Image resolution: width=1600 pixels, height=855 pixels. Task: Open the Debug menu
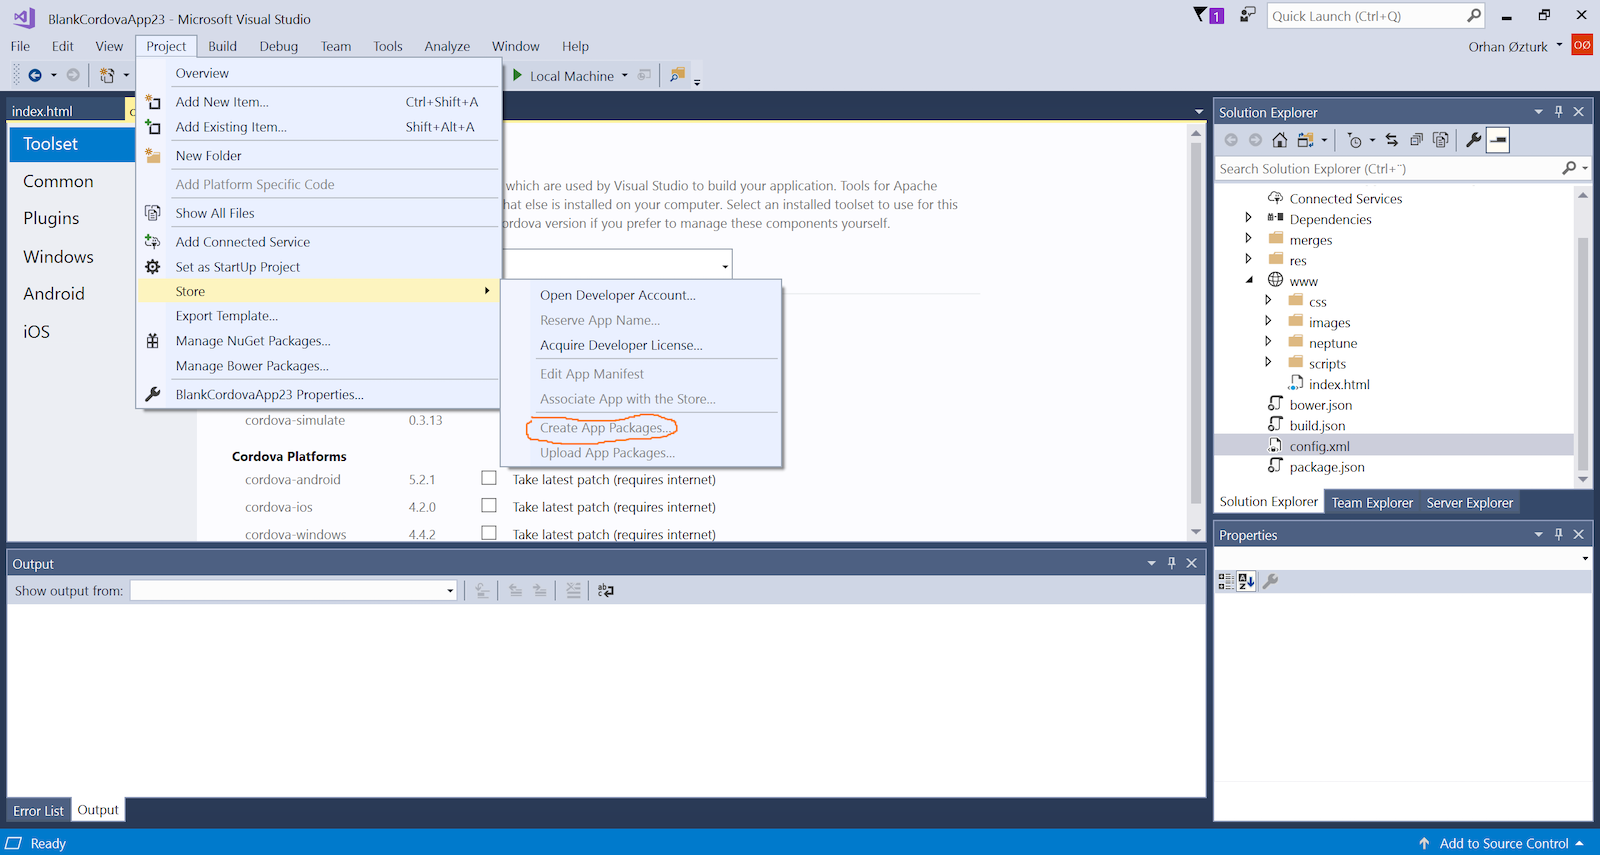pyautogui.click(x=279, y=46)
